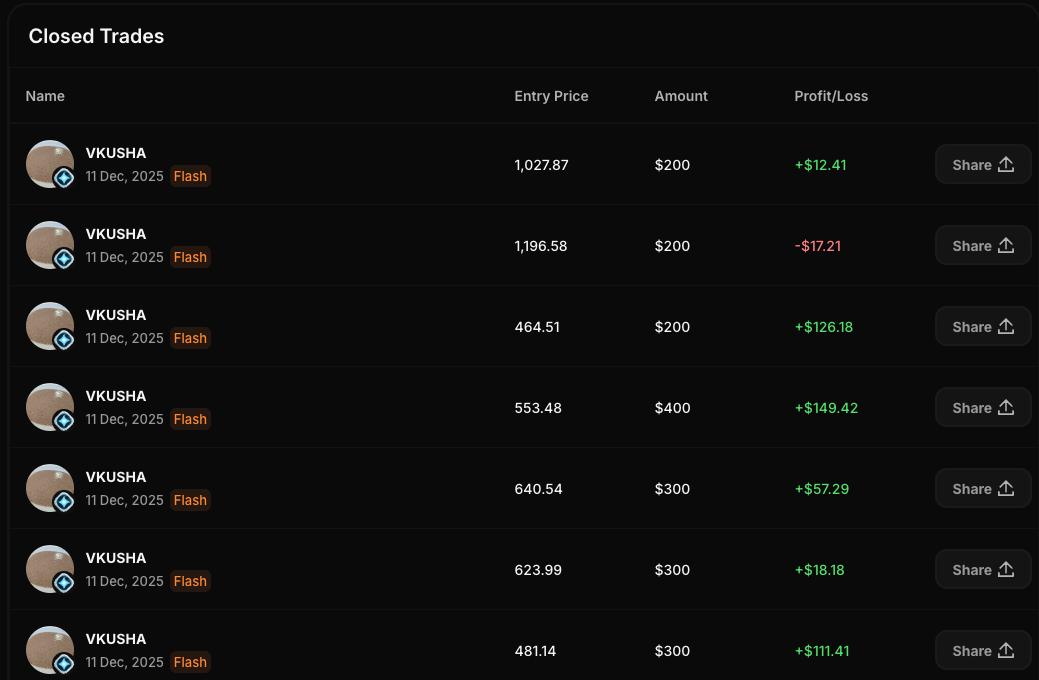This screenshot has height=680, width=1039.
Task: Click the Profit/Loss column header
Action: click(x=831, y=96)
